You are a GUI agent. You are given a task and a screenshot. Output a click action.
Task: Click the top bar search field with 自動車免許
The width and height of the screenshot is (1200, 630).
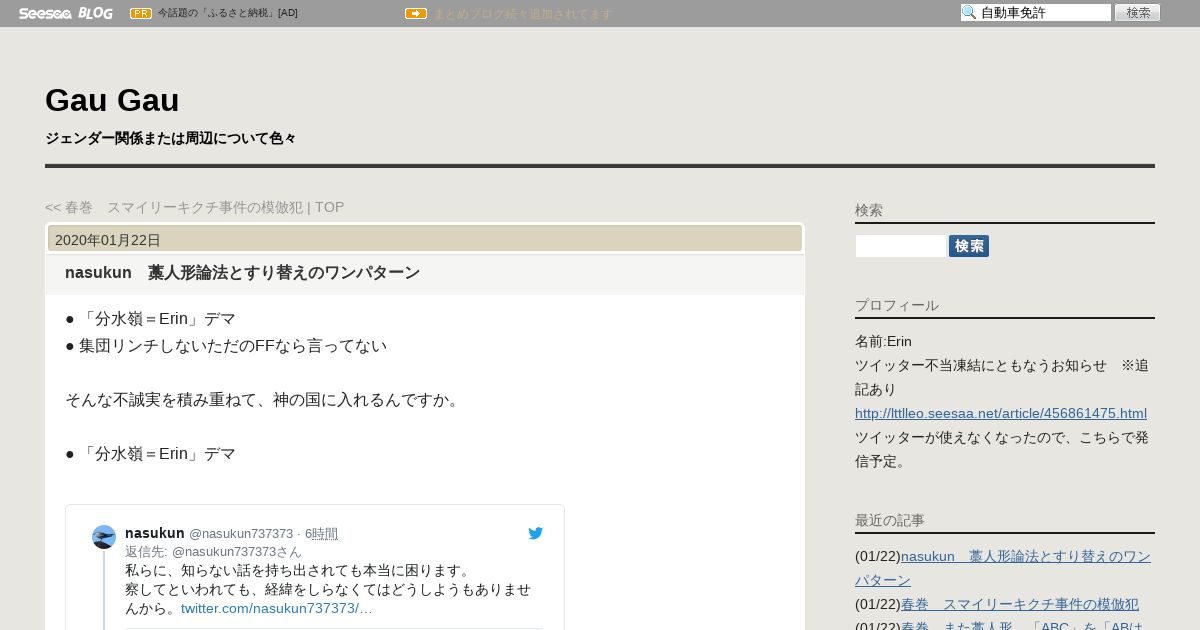(1036, 12)
